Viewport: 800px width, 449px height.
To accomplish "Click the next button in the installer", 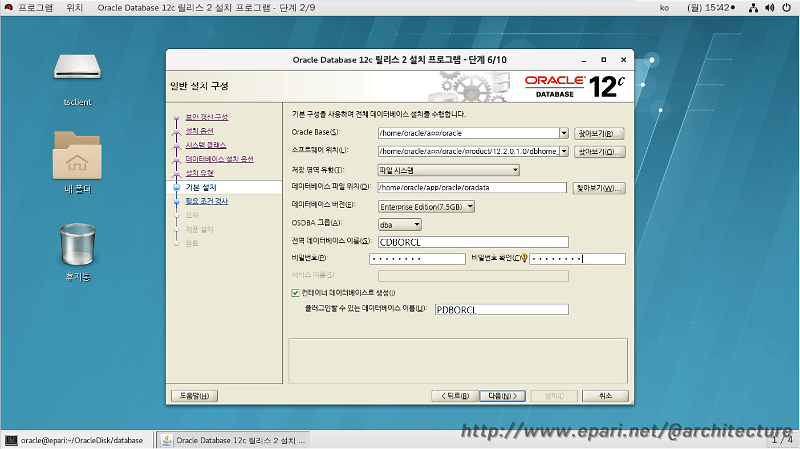I will 503,396.
